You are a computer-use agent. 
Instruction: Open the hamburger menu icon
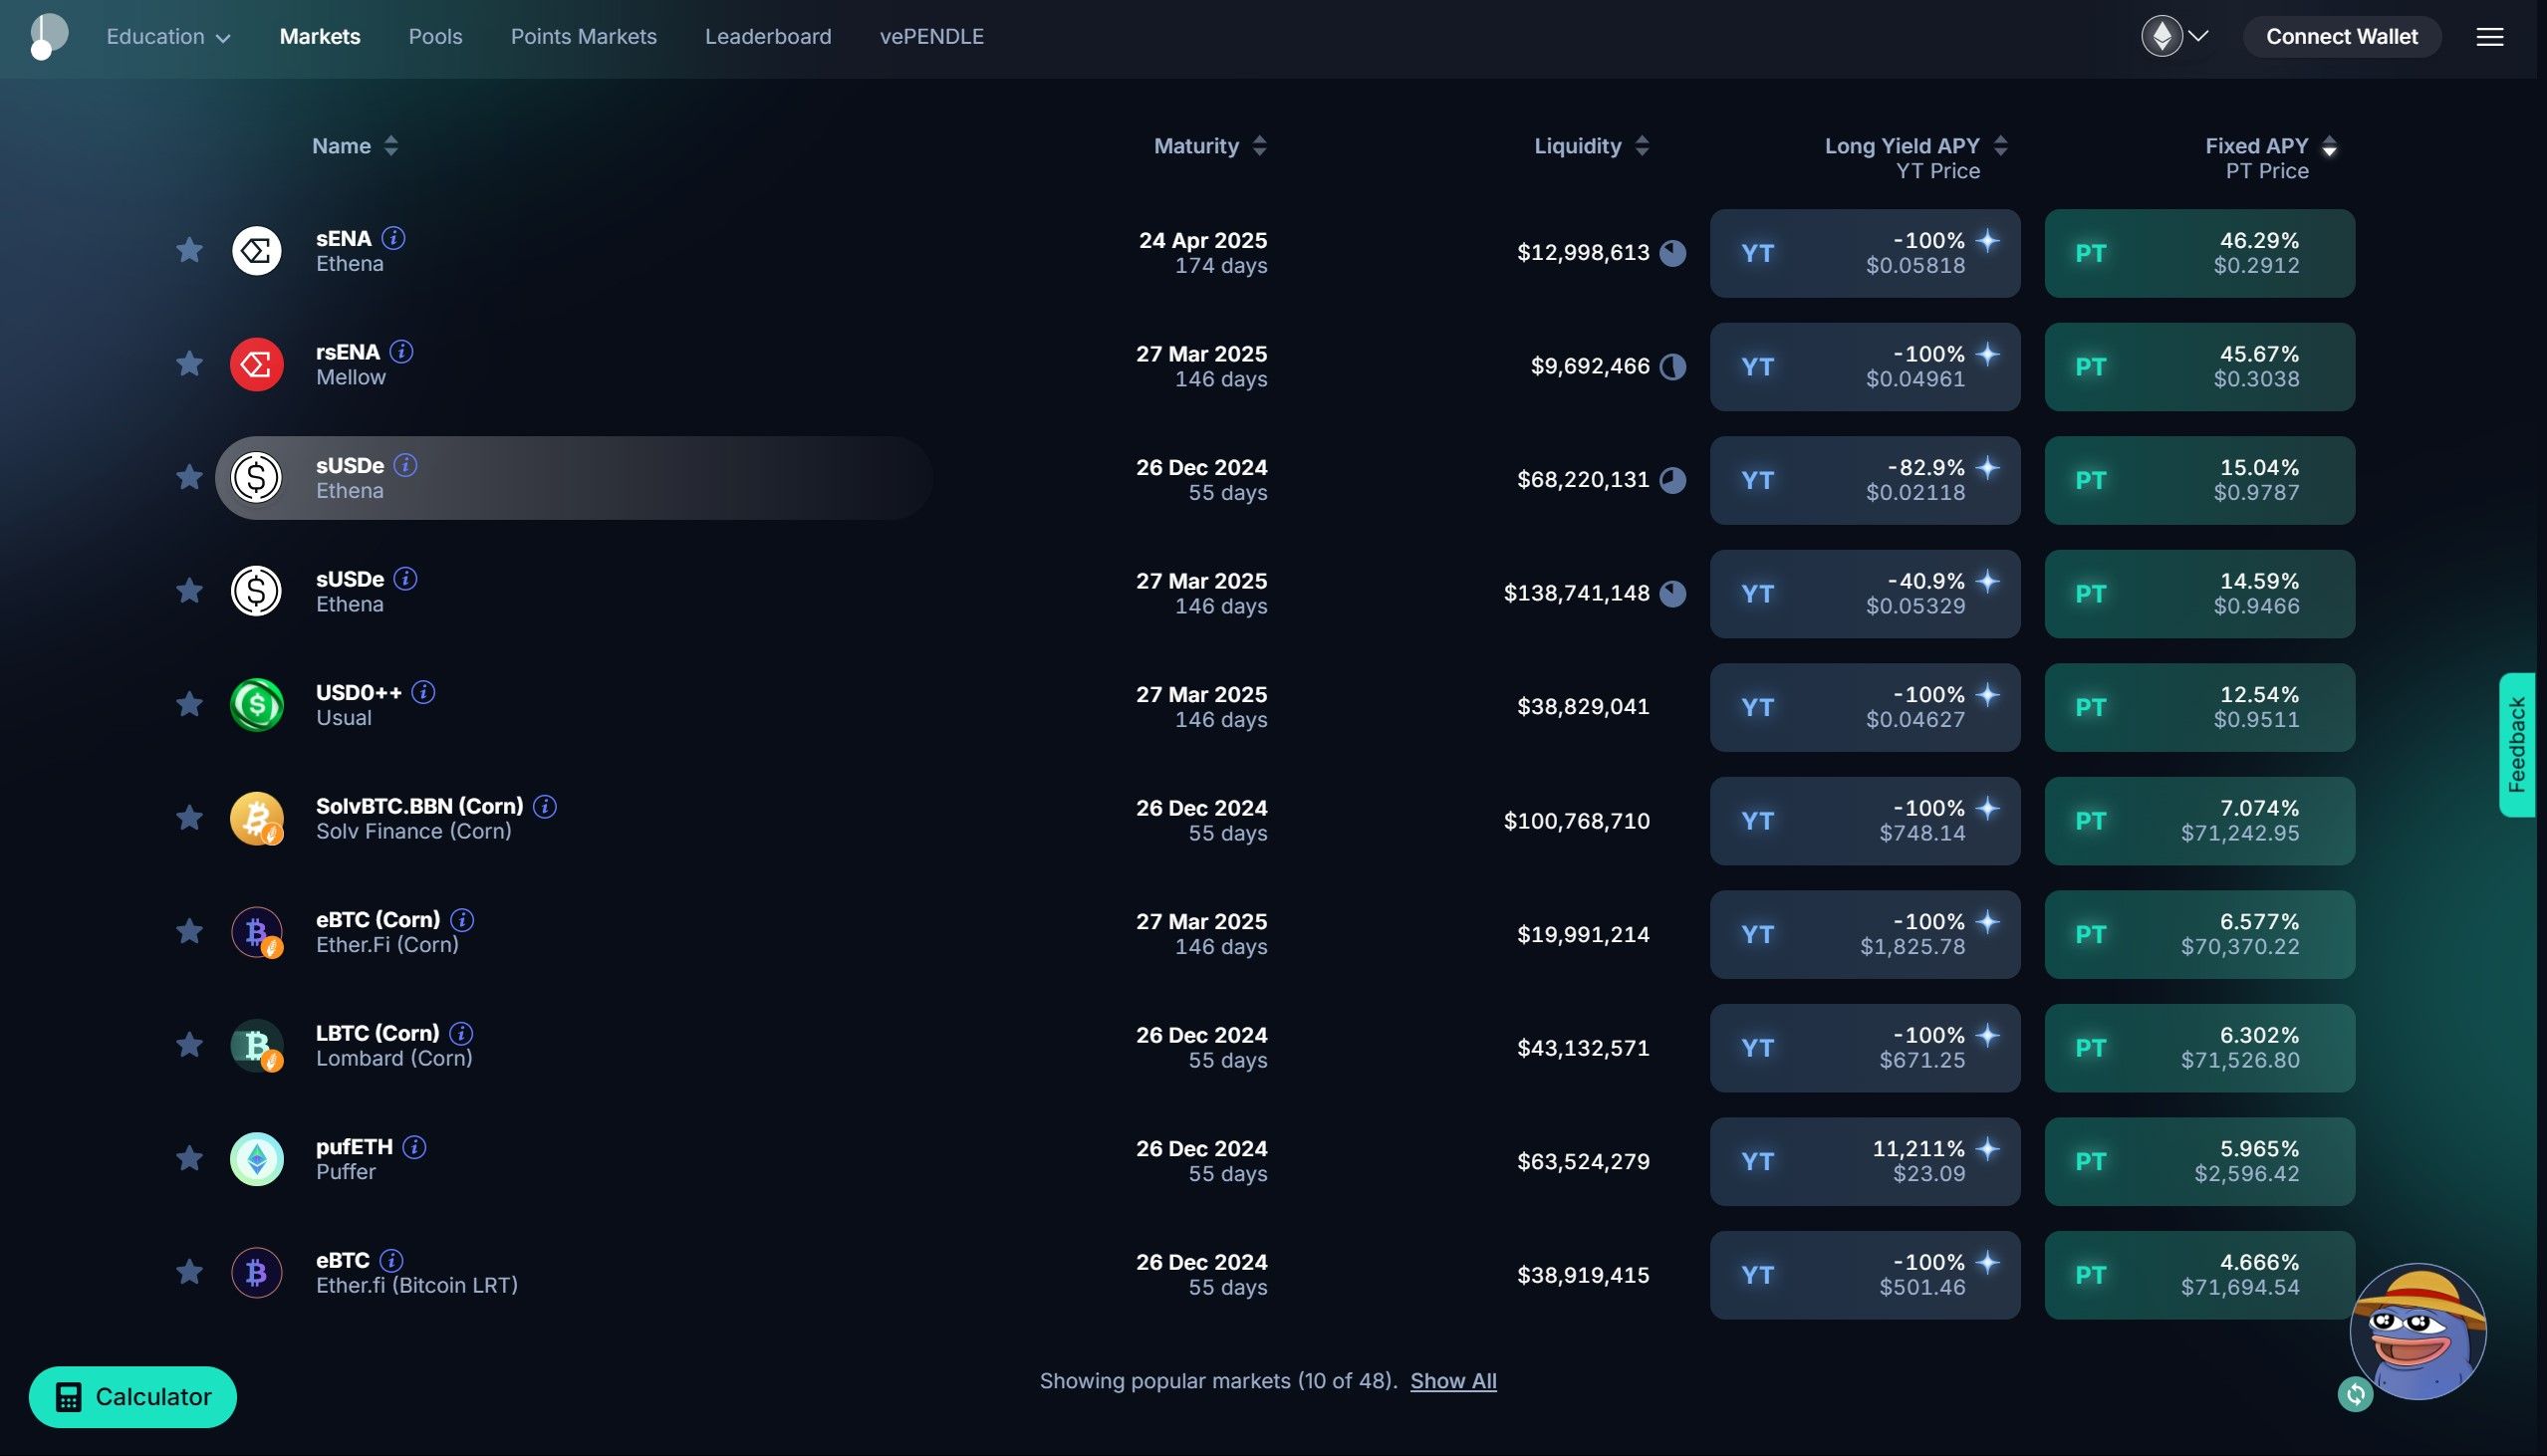pyautogui.click(x=2489, y=37)
